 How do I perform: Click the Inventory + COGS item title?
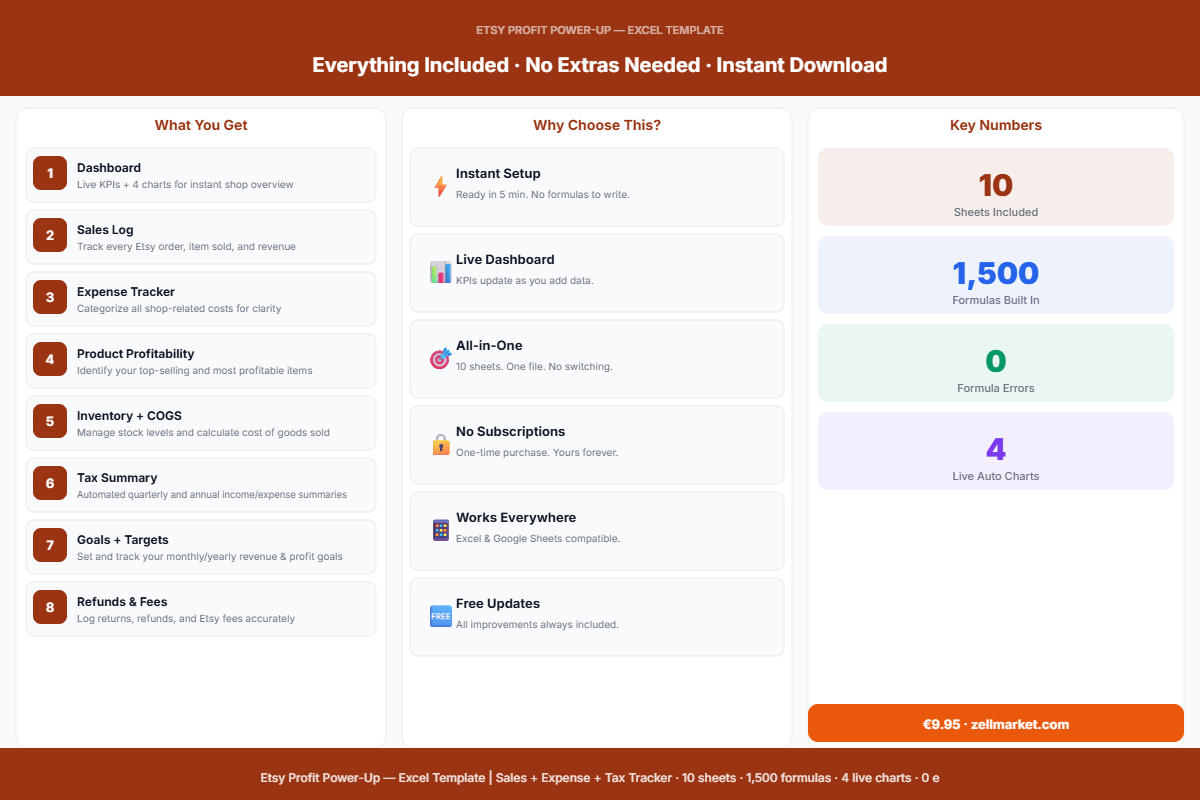tap(129, 416)
